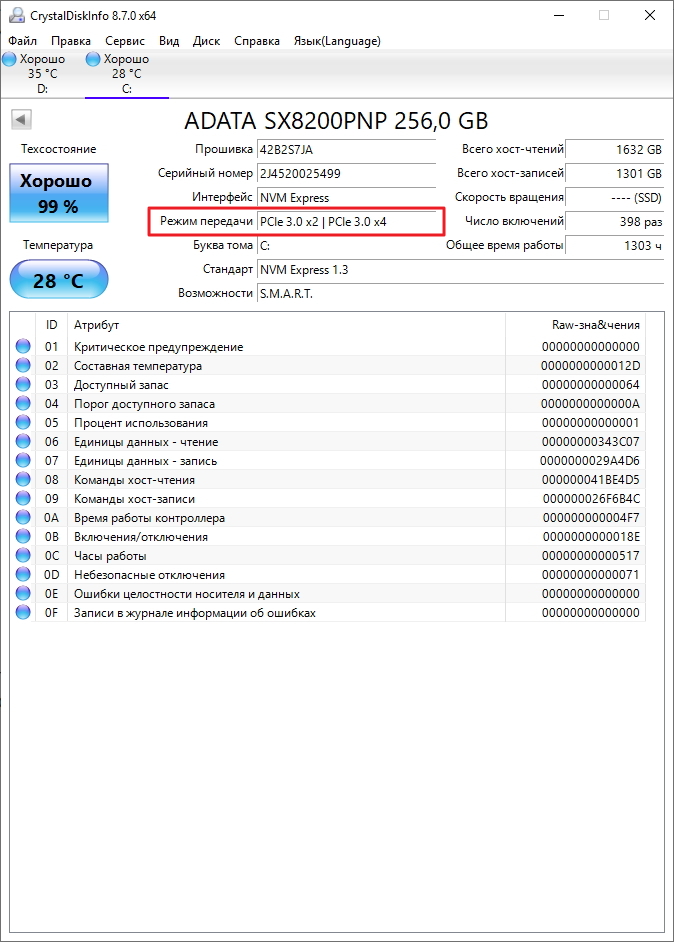Screen dimensions: 674x942
Task: Click the Атрибут column header
Action: (286, 325)
